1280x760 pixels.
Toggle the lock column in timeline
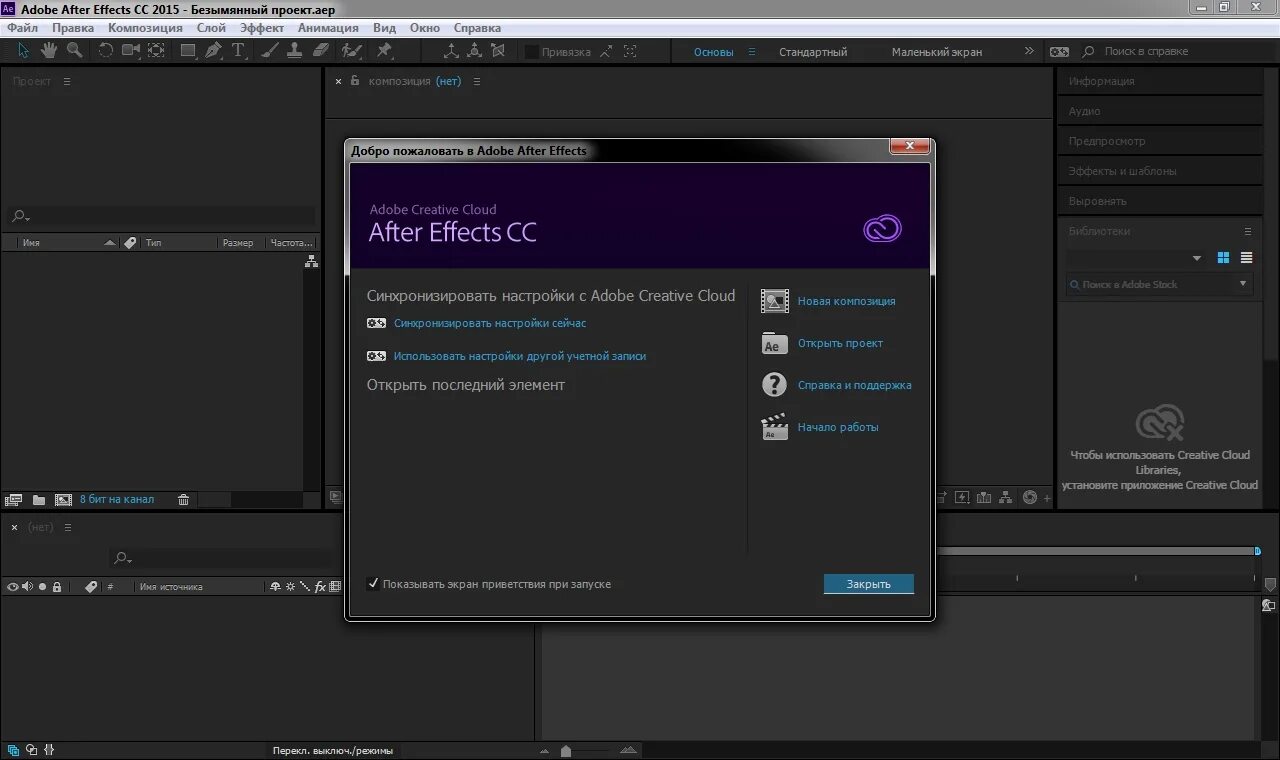pyautogui.click(x=57, y=587)
